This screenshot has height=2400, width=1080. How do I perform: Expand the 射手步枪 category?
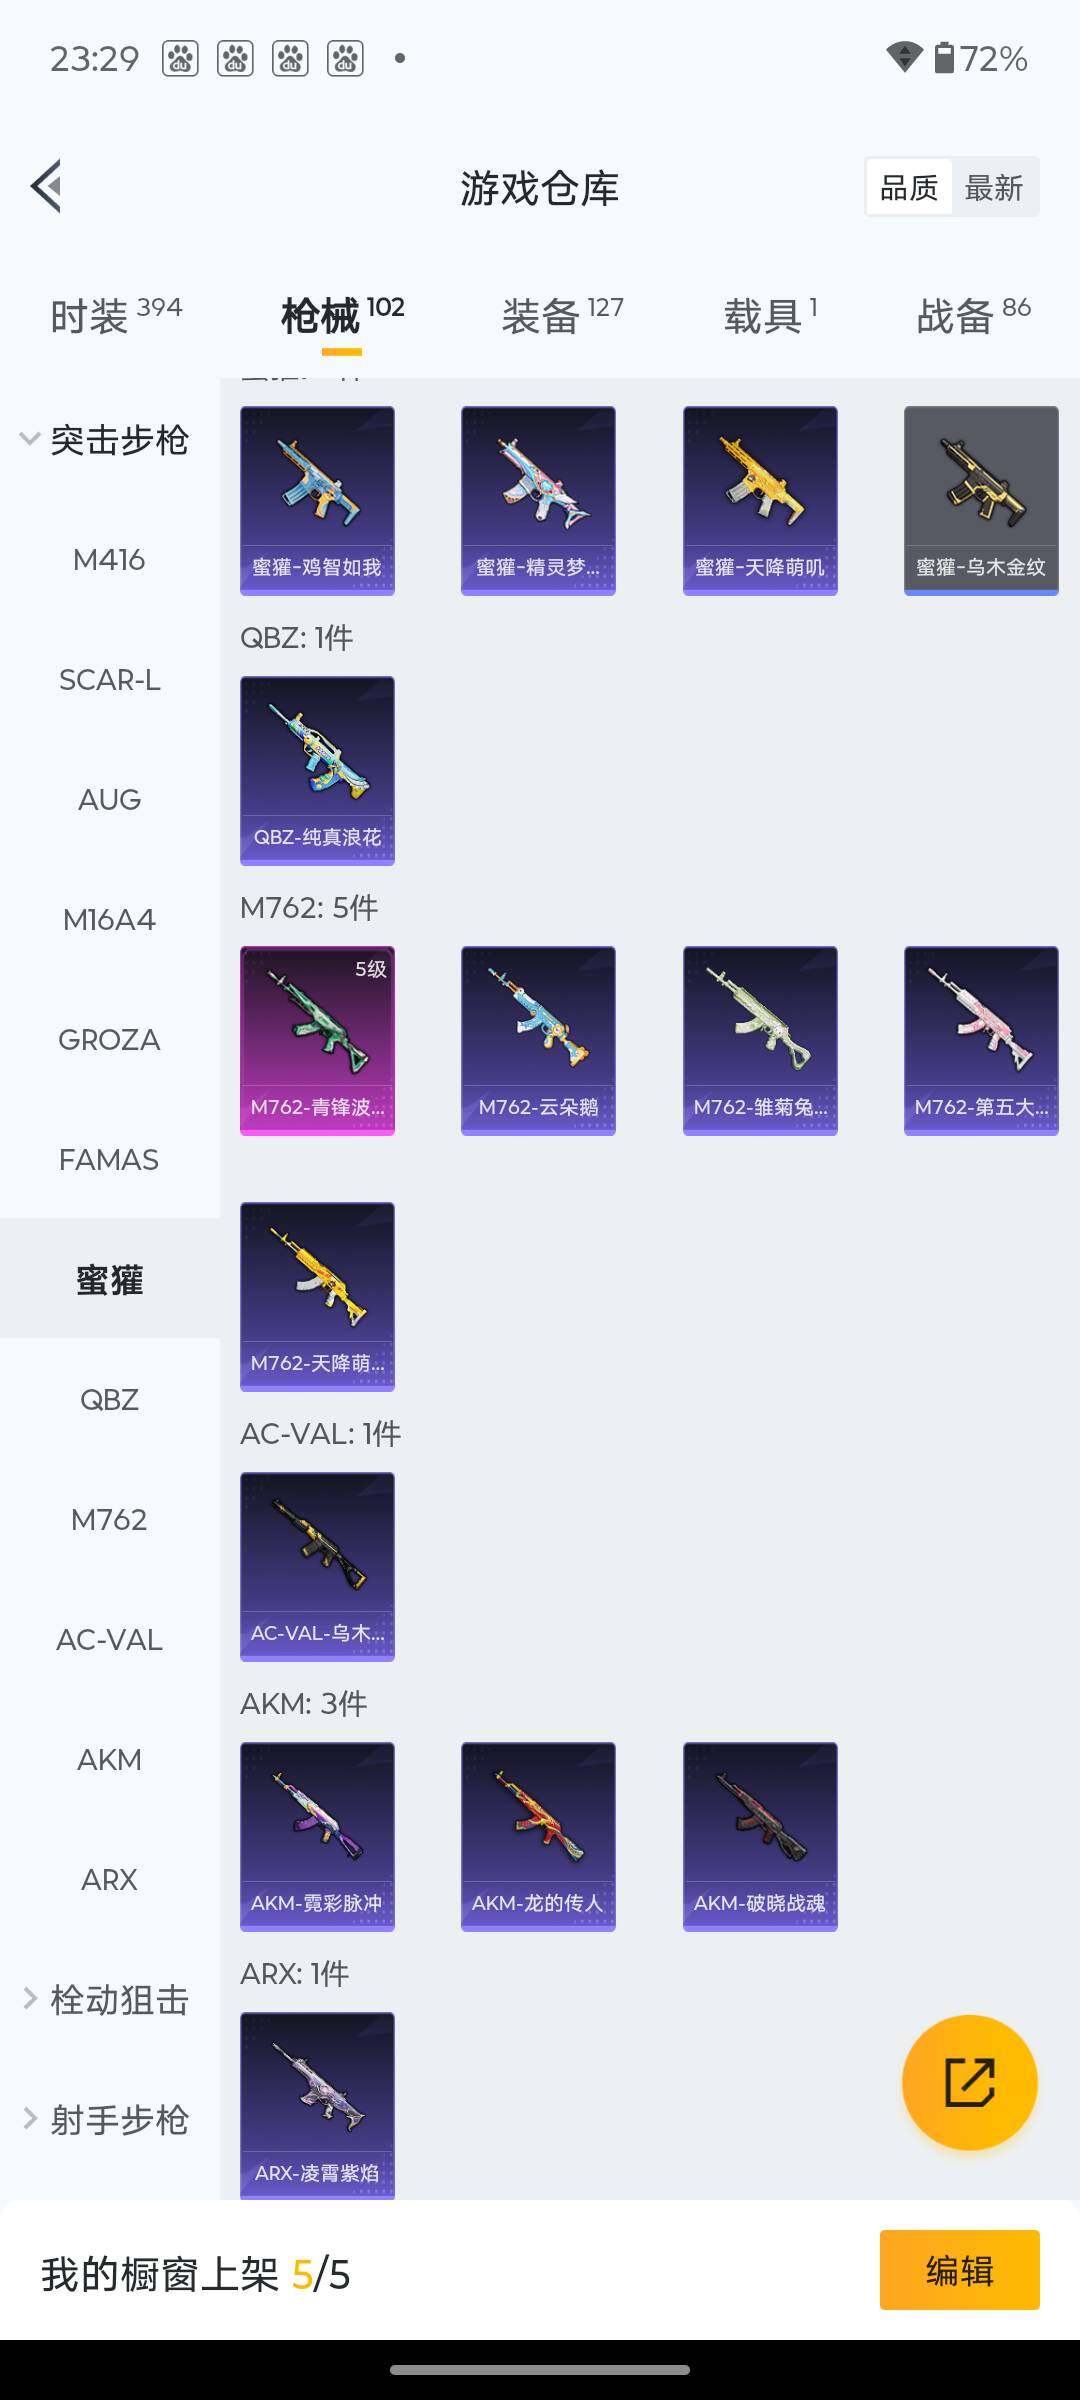[x=105, y=2119]
